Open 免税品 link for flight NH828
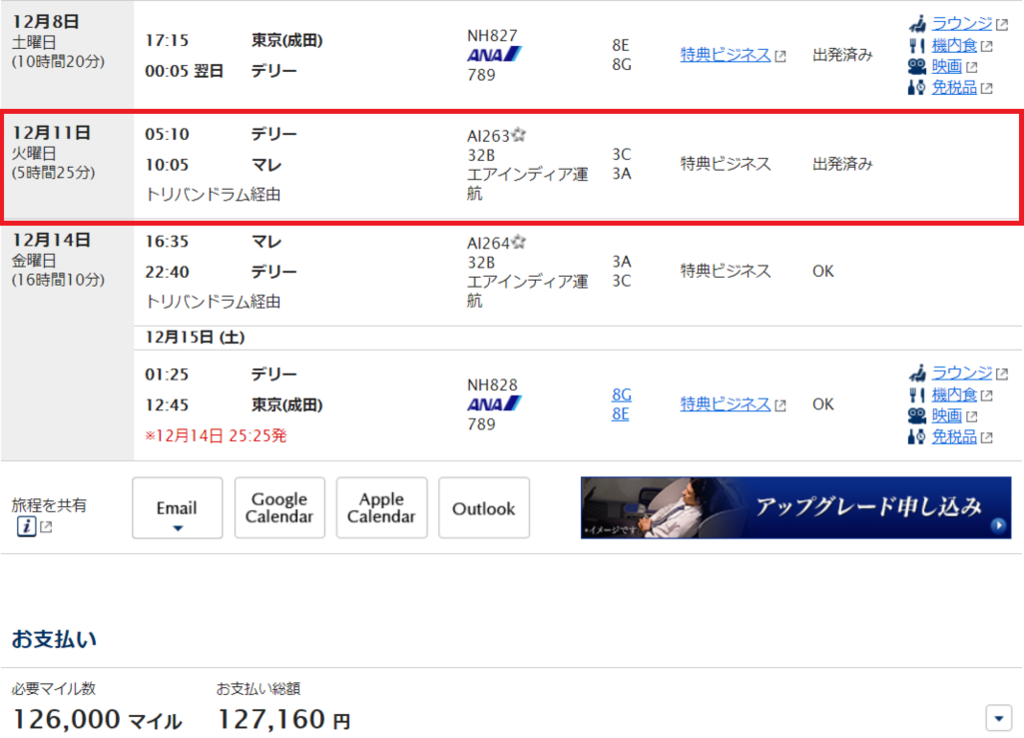Viewport: 1024px width, 738px height. [x=954, y=436]
